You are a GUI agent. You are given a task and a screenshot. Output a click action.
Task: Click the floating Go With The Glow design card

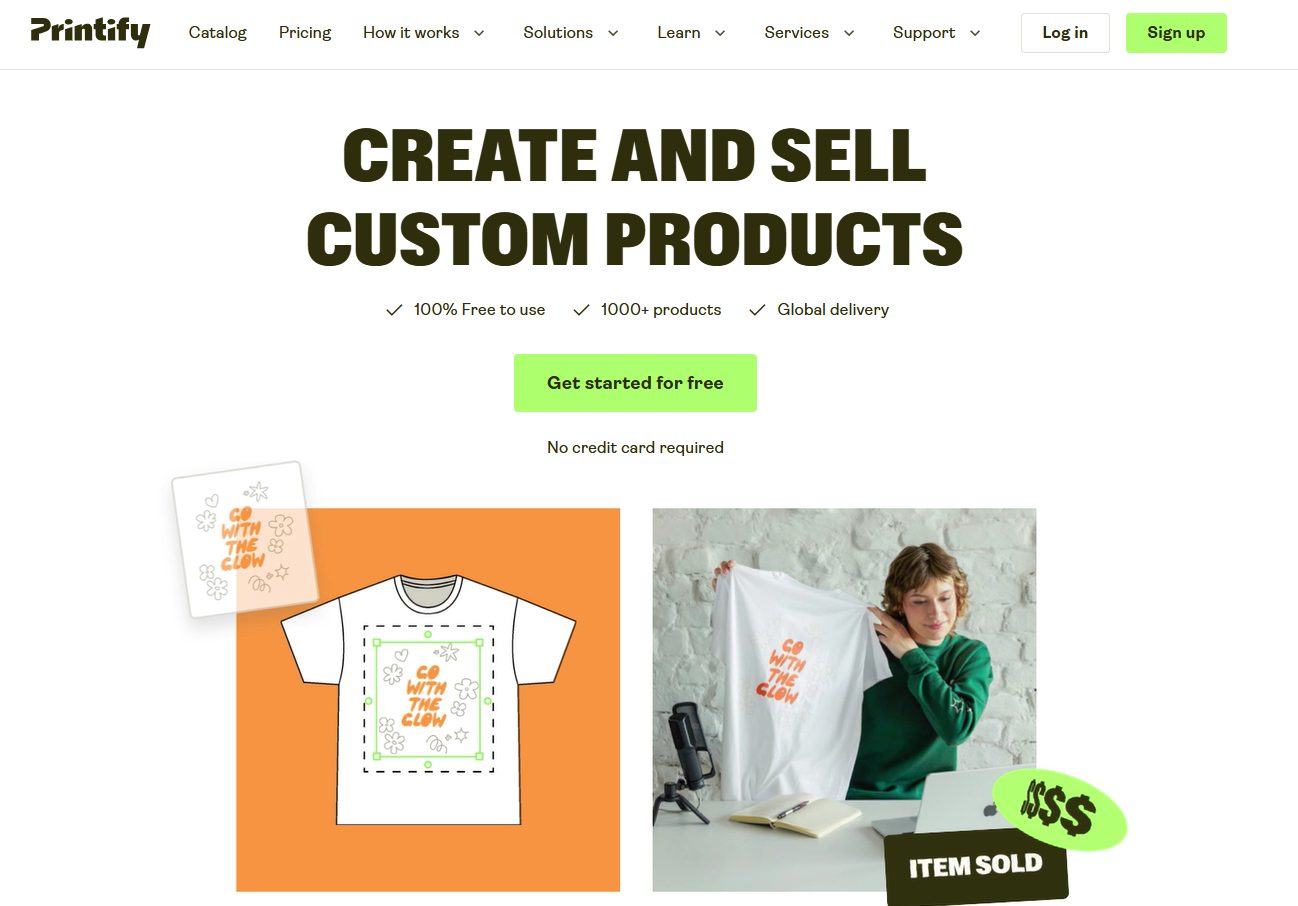245,539
